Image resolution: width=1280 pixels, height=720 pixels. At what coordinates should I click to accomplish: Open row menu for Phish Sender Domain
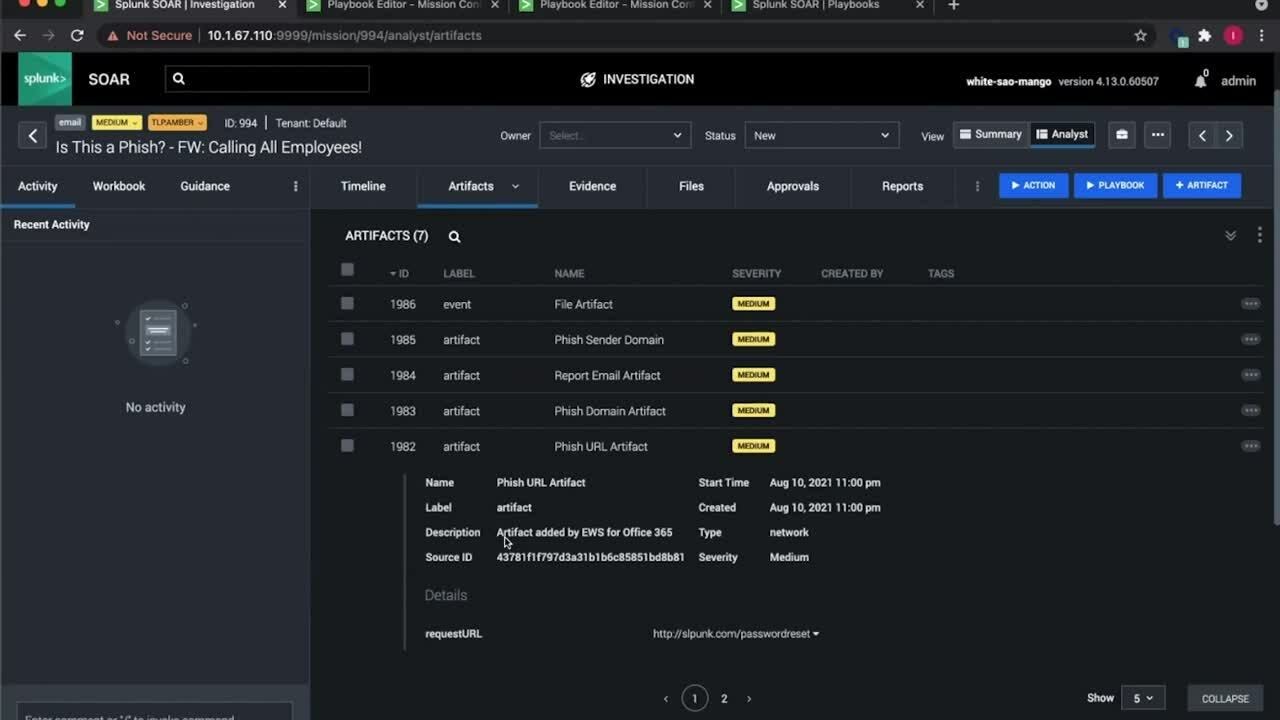point(1250,340)
